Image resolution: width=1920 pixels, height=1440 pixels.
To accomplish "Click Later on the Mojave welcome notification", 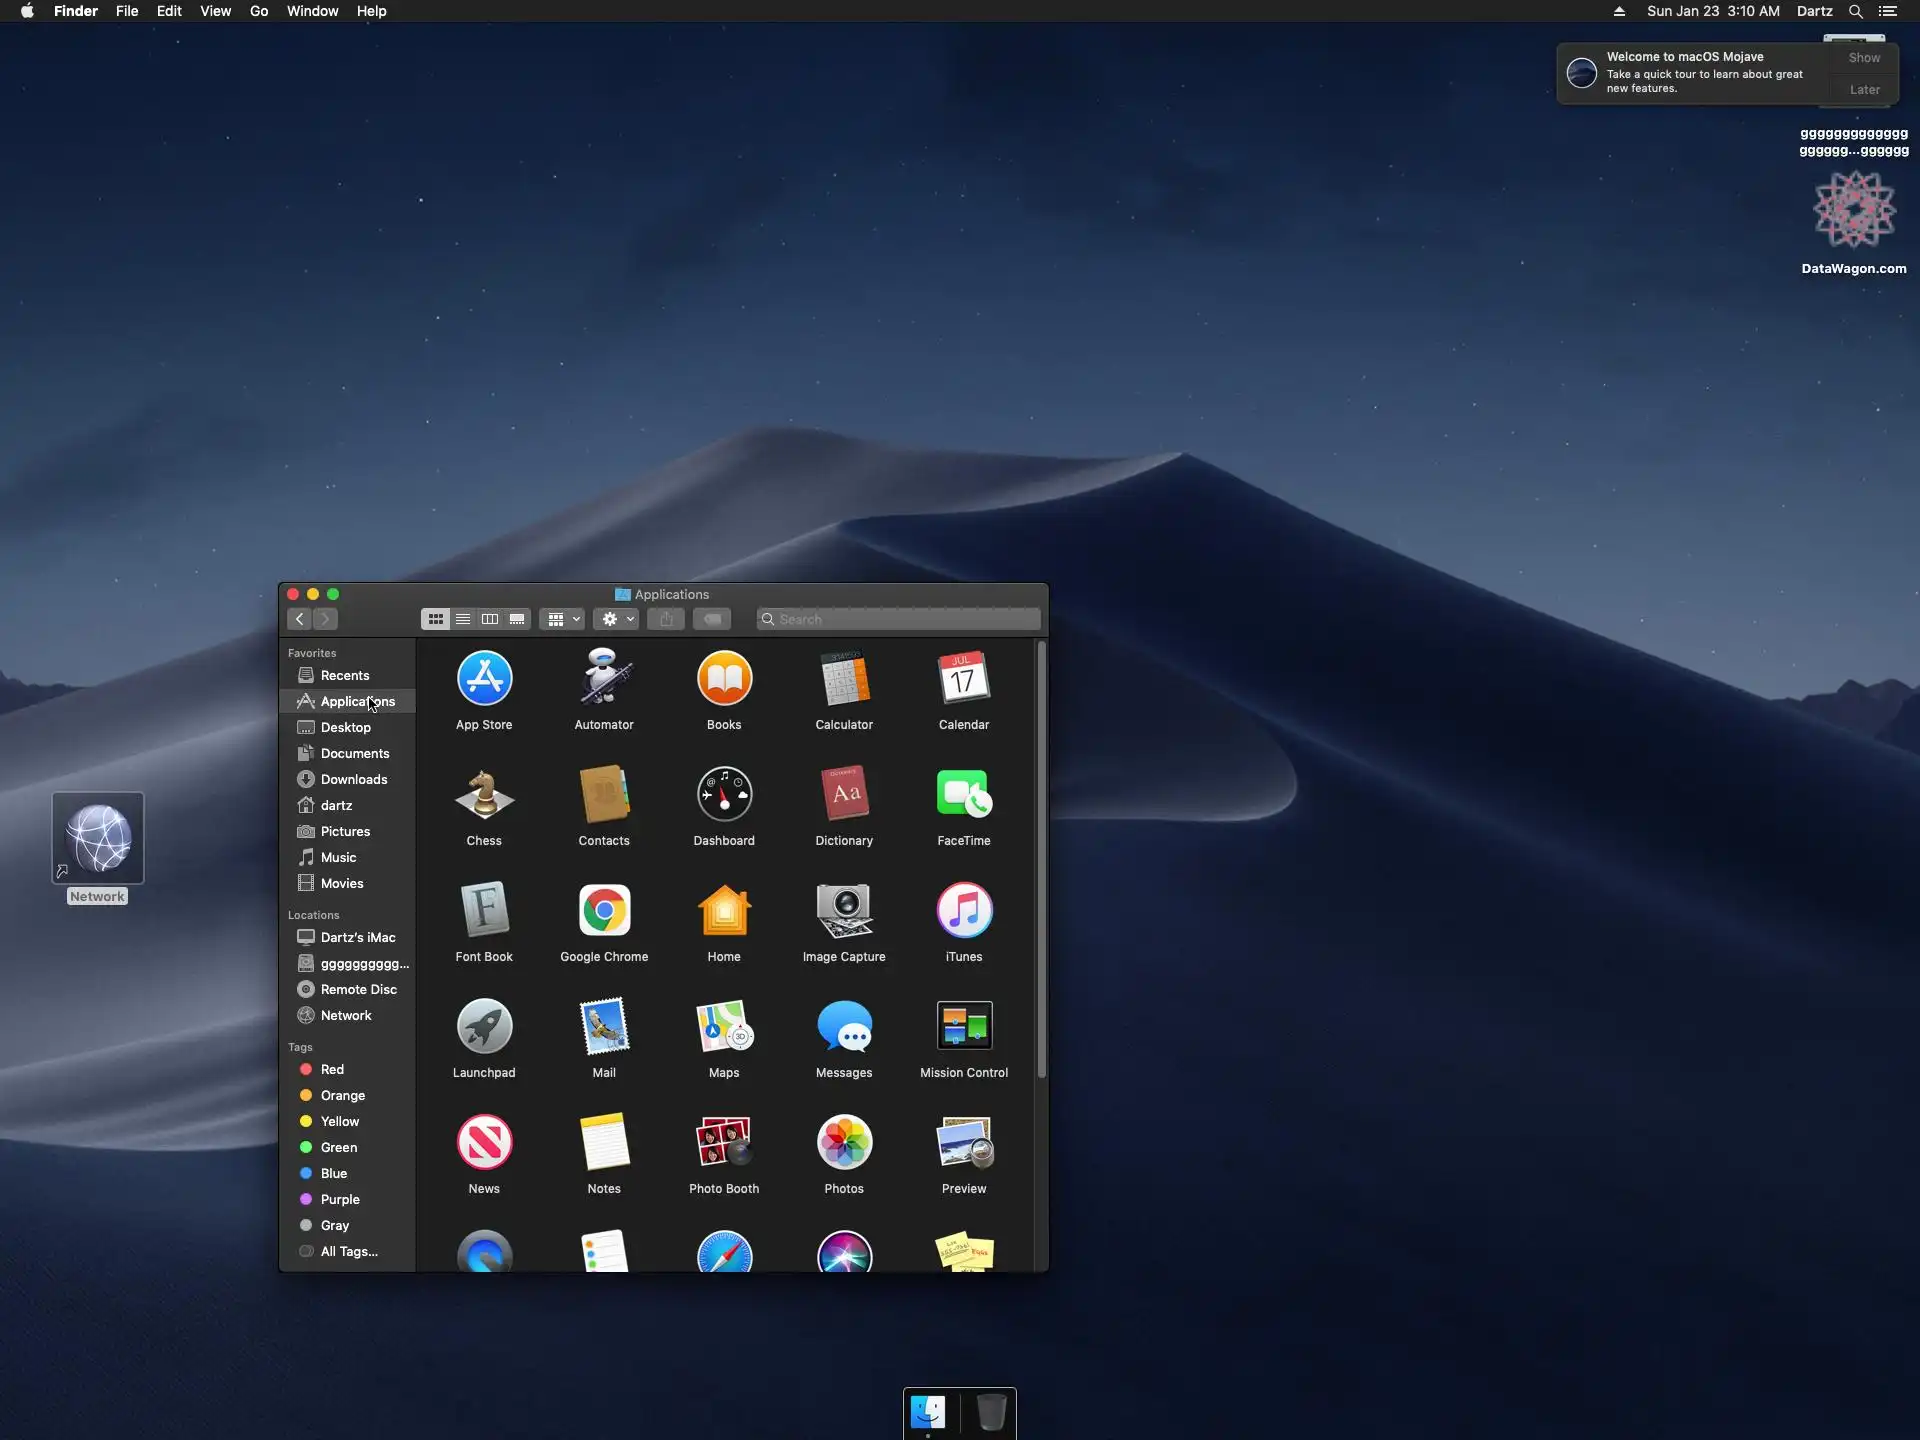I will coord(1864,90).
